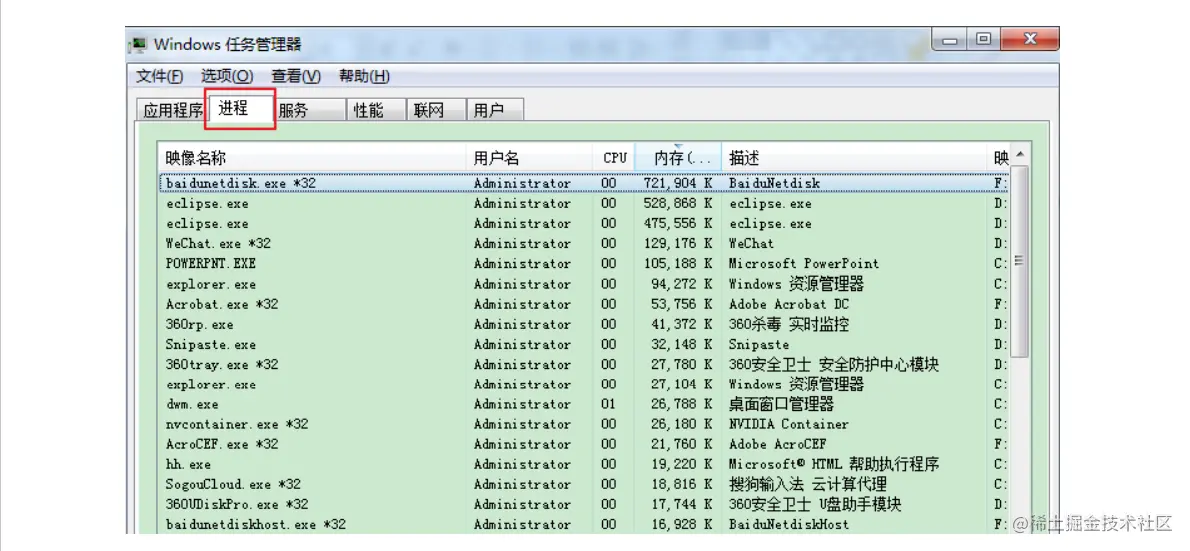Select eclipse.exe using 528,868 K
This screenshot has width=1190, height=551.
(x=584, y=203)
